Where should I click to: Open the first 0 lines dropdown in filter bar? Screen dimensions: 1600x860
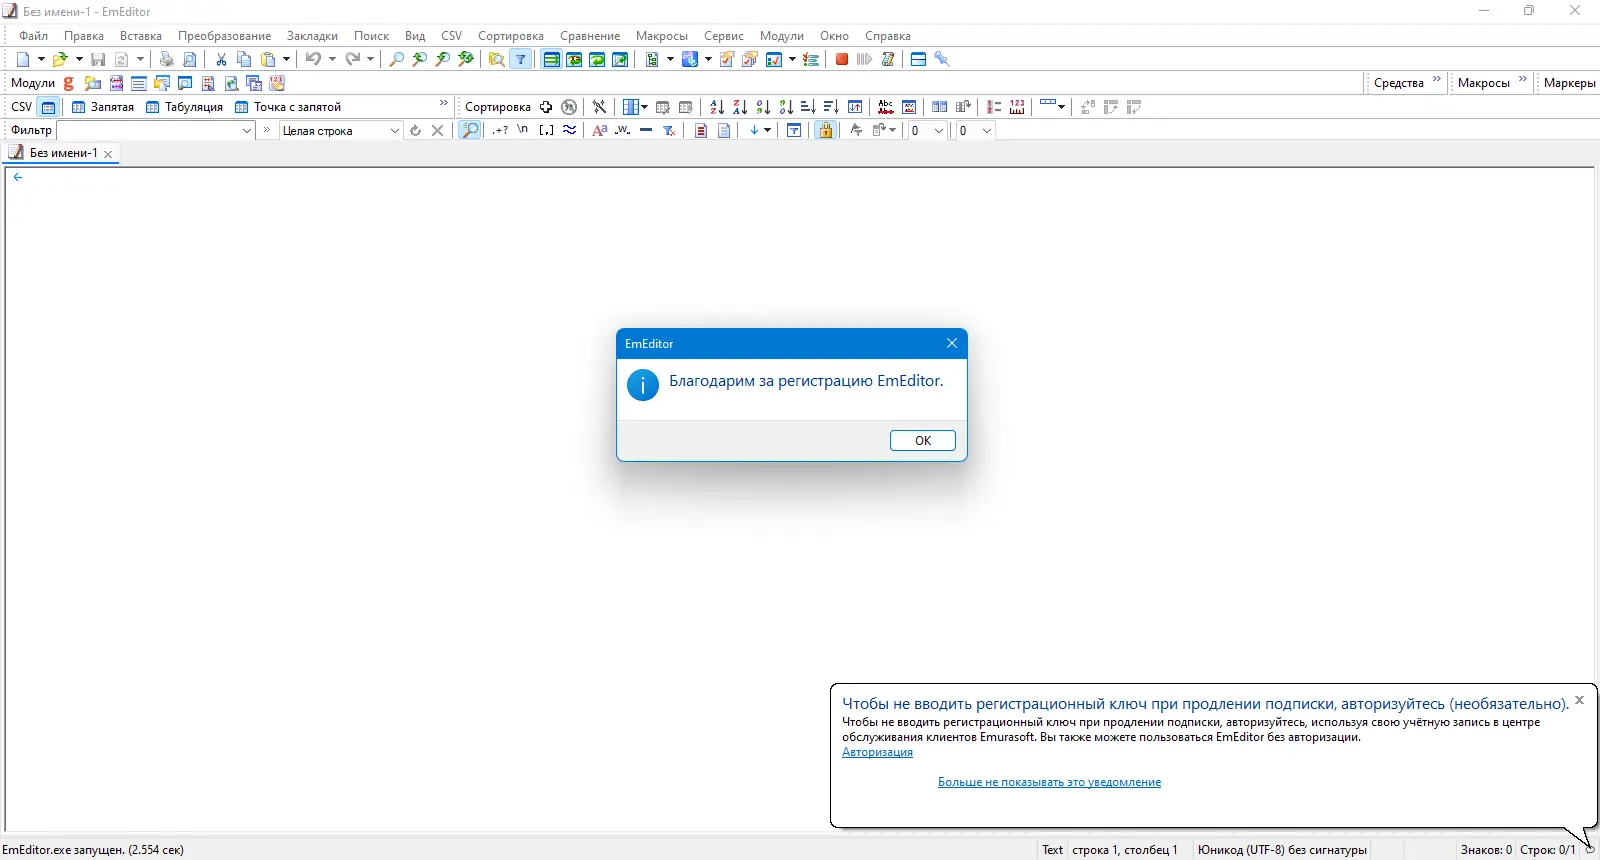pos(938,130)
